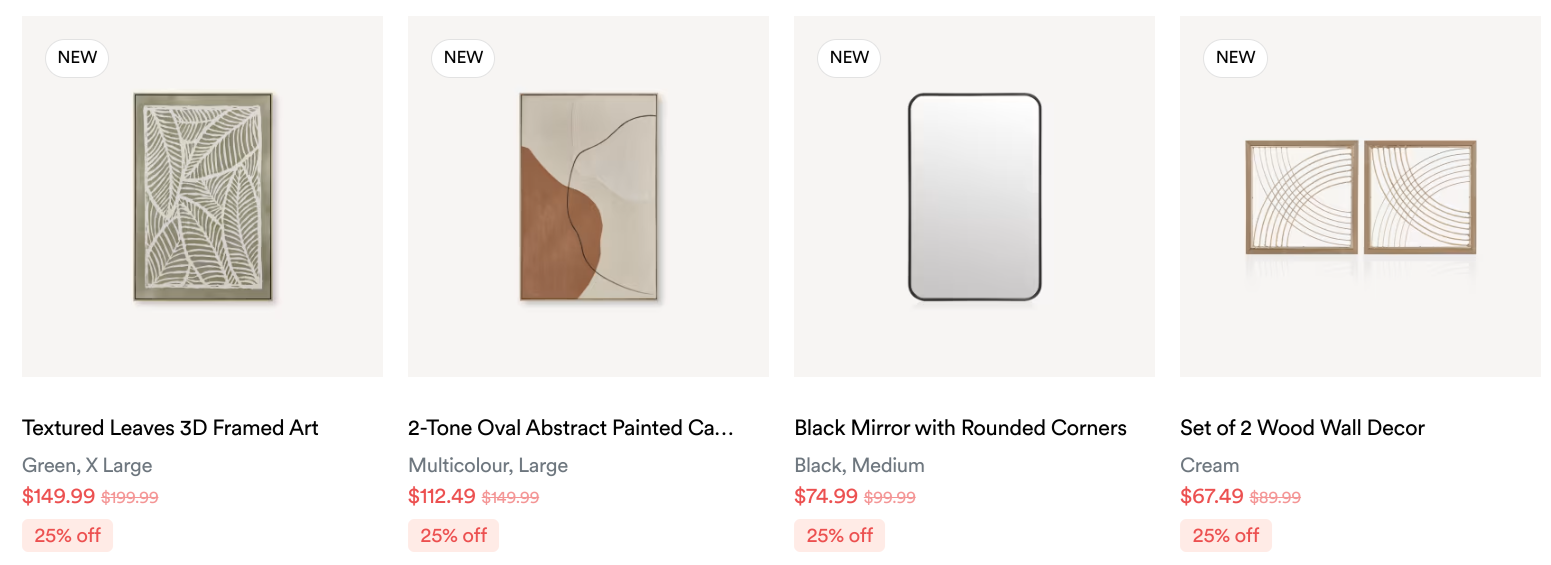This screenshot has height=565, width=1551.
Task: Open the Set of 2 Wood Wall Decor image
Action: (x=1360, y=196)
